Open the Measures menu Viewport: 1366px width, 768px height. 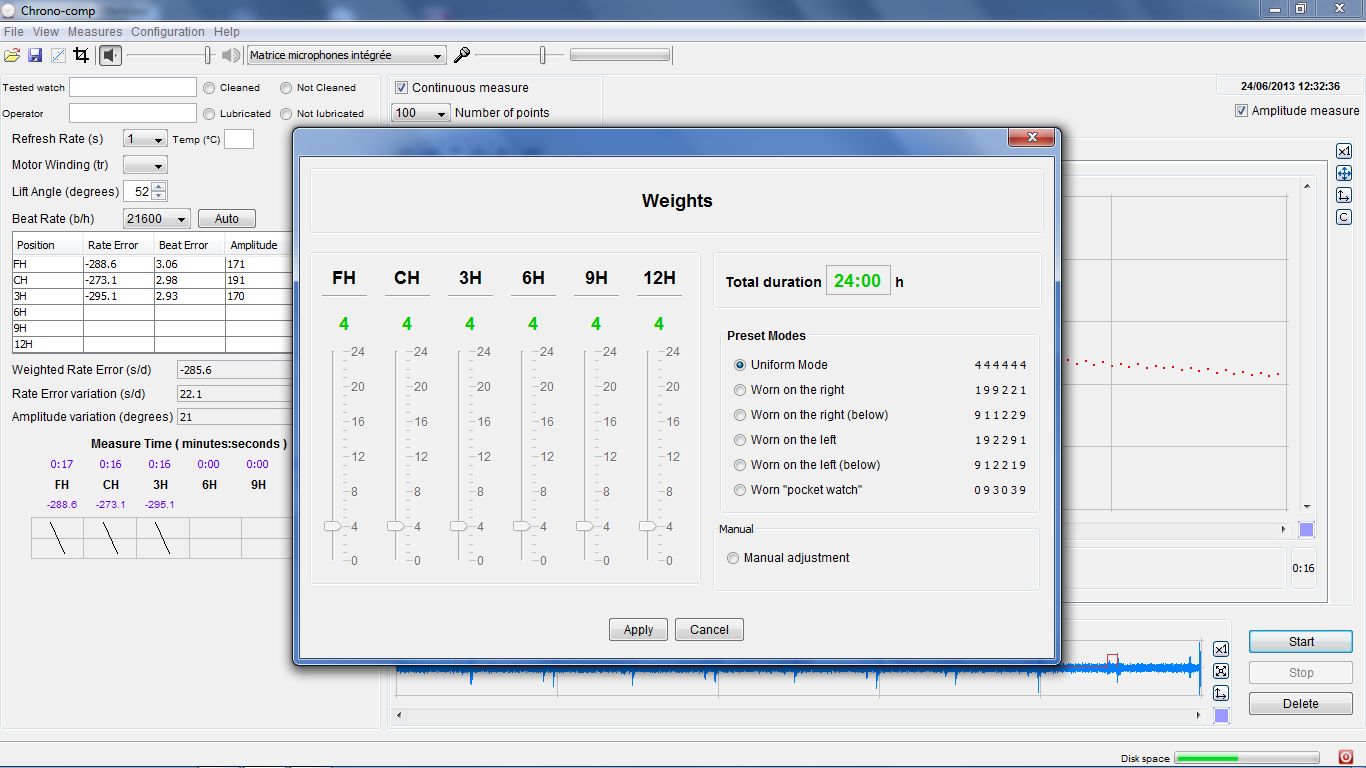95,32
